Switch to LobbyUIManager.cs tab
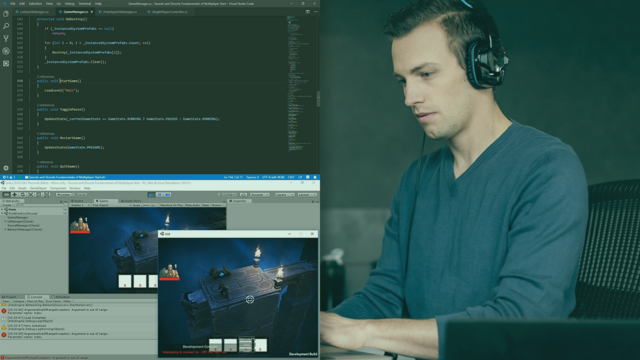The height and width of the screenshot is (360, 640). tap(34, 12)
